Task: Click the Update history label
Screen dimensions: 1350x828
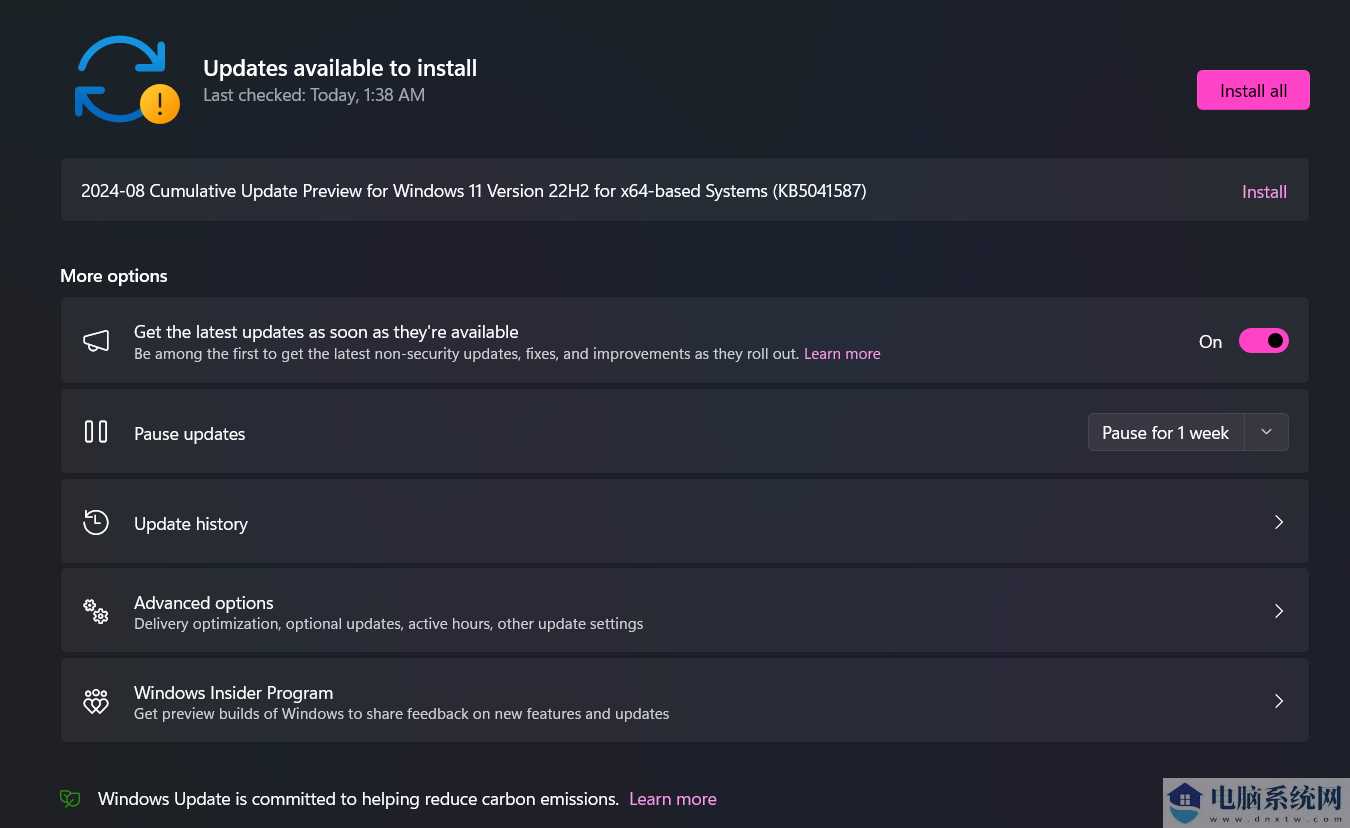Action: [191, 524]
